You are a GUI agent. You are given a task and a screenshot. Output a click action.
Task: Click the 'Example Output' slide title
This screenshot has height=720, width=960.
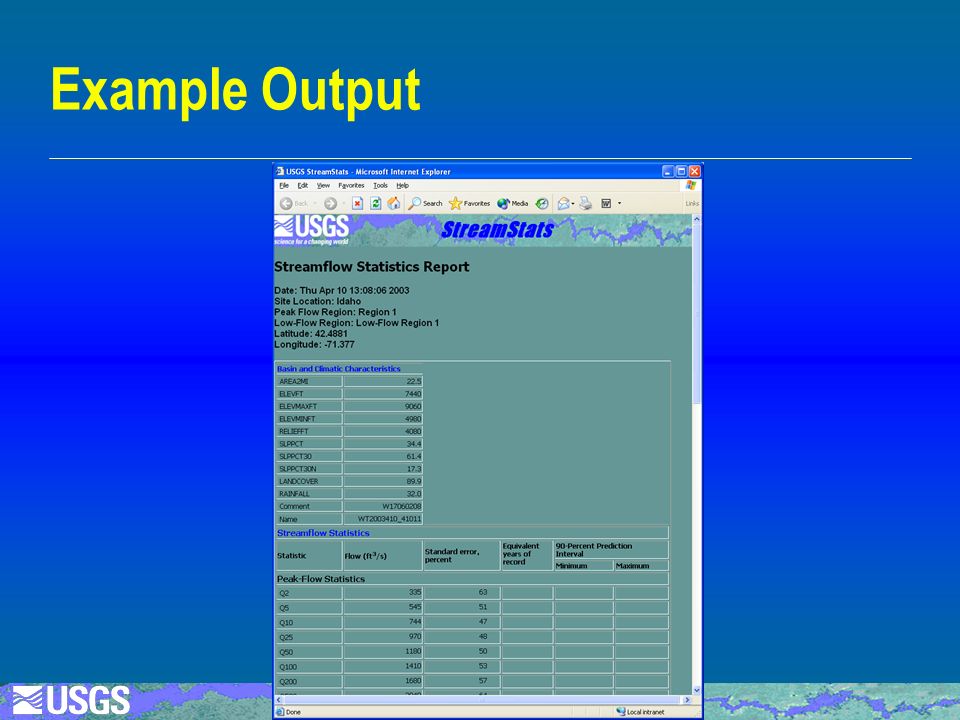[236, 91]
